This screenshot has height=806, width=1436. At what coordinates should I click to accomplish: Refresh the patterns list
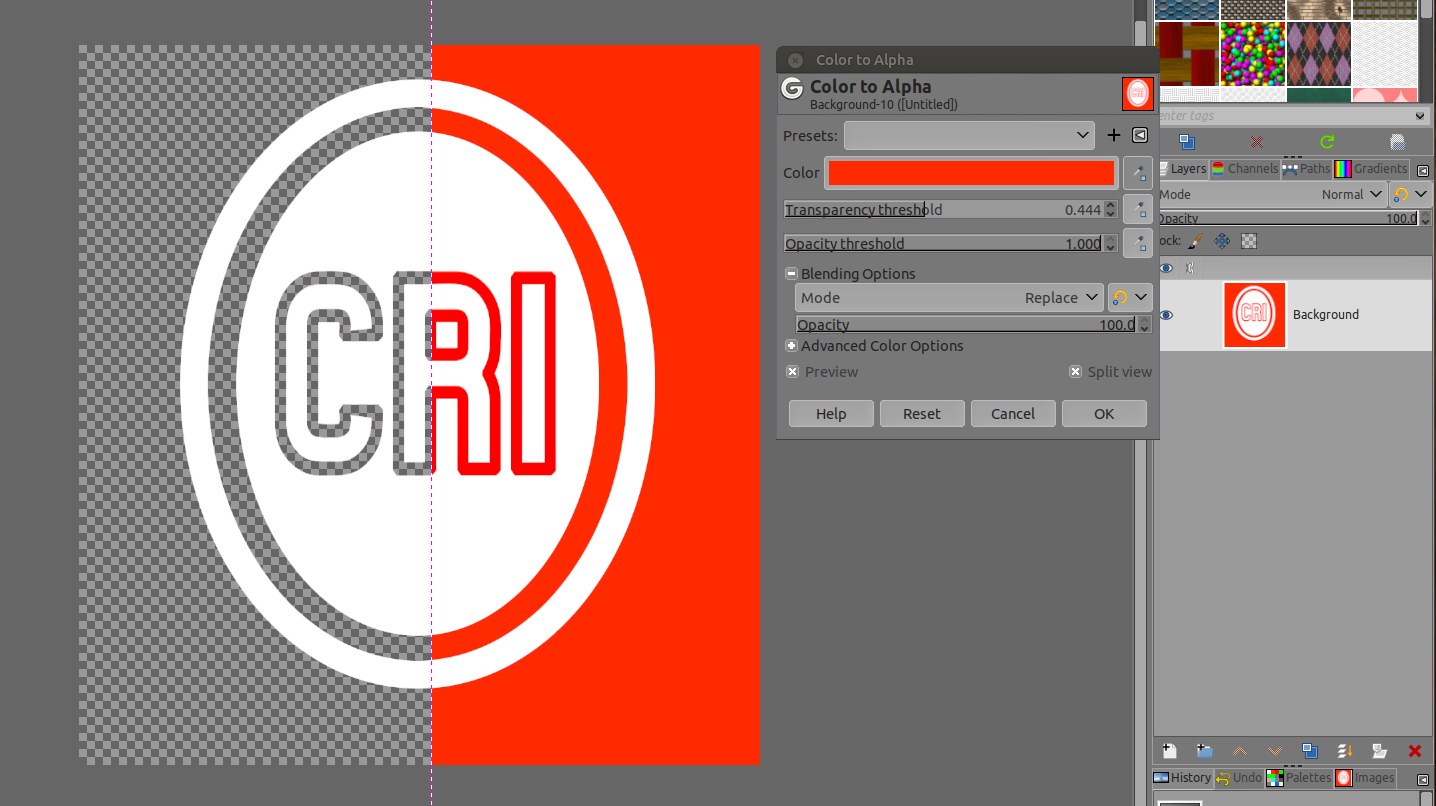click(1327, 142)
